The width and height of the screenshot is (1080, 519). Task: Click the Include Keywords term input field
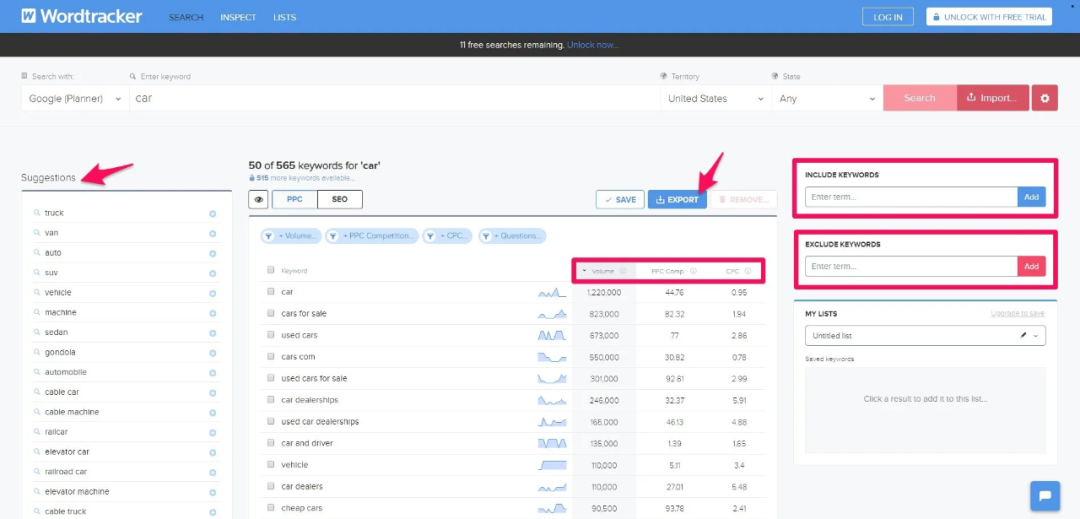click(x=910, y=197)
